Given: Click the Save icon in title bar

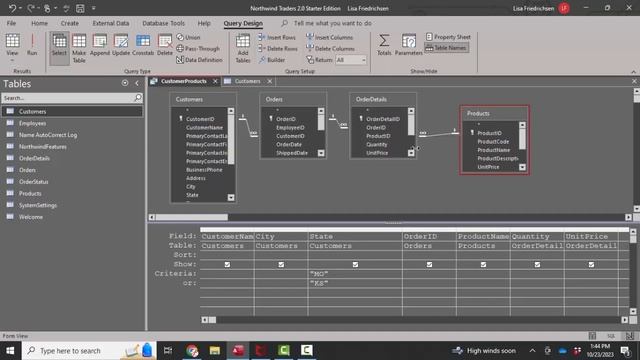Looking at the screenshot, I should (80, 8).
